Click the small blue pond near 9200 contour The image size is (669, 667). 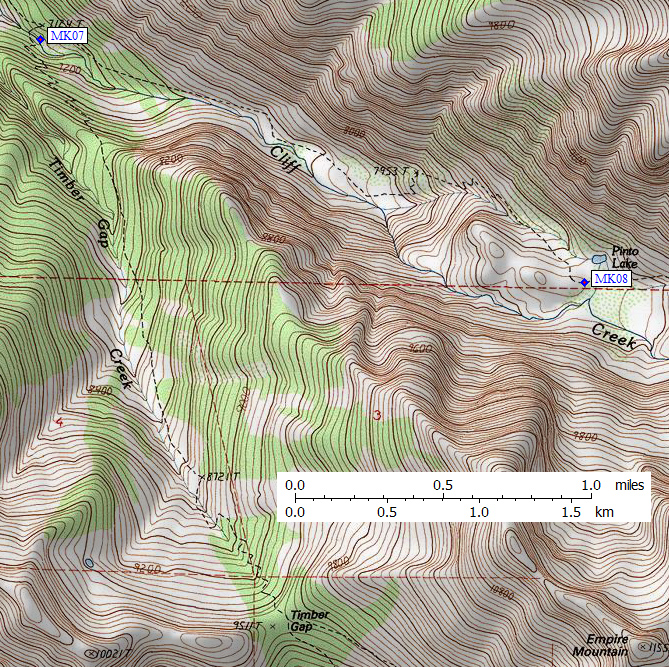(x=90, y=563)
